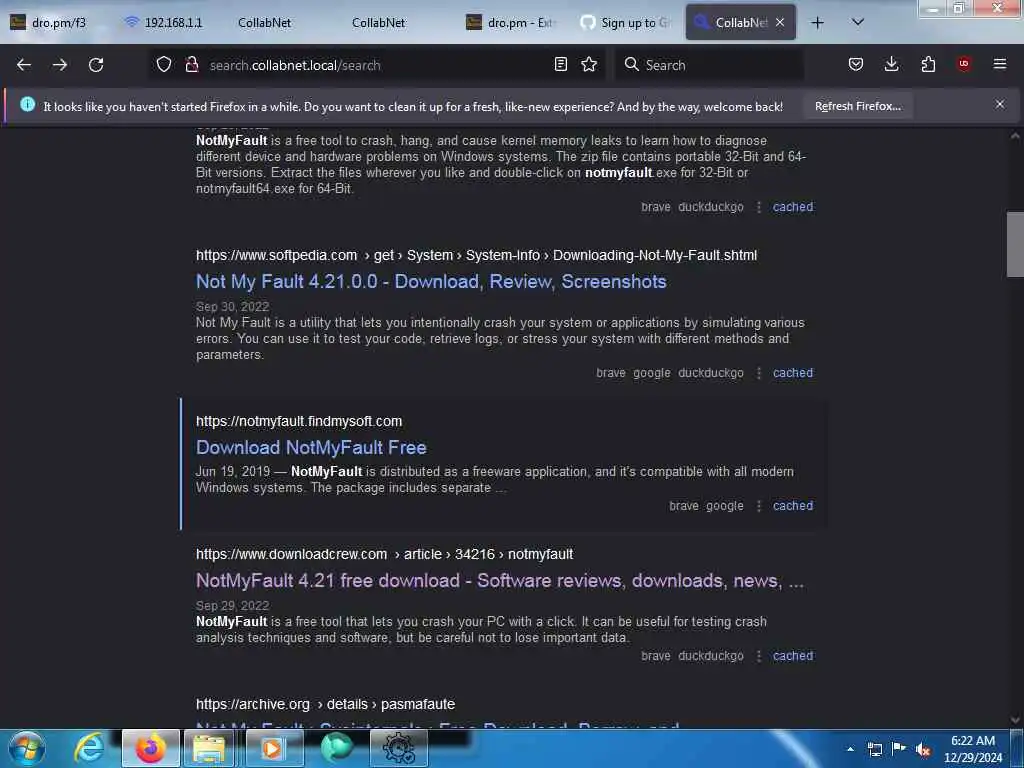The image size is (1024, 768).
Task: Open cached copy of downloadcrew result
Action: click(x=793, y=656)
